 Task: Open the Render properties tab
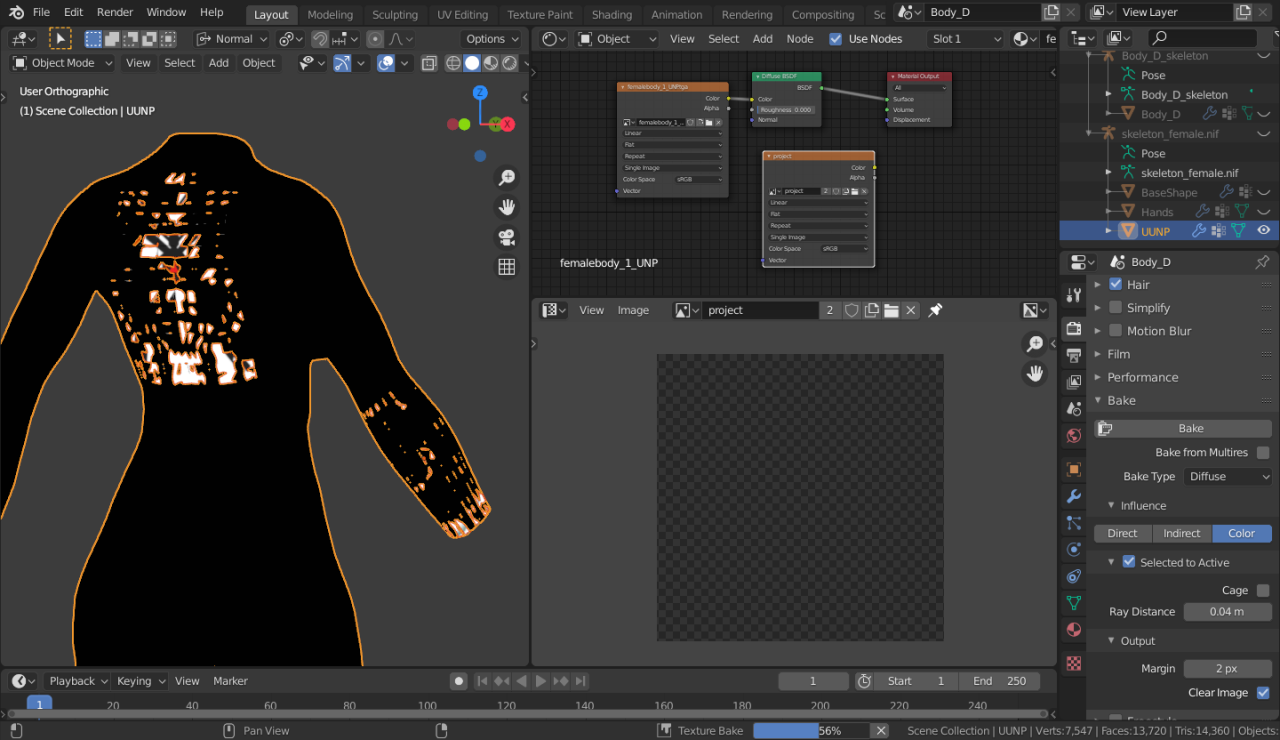tap(1074, 328)
